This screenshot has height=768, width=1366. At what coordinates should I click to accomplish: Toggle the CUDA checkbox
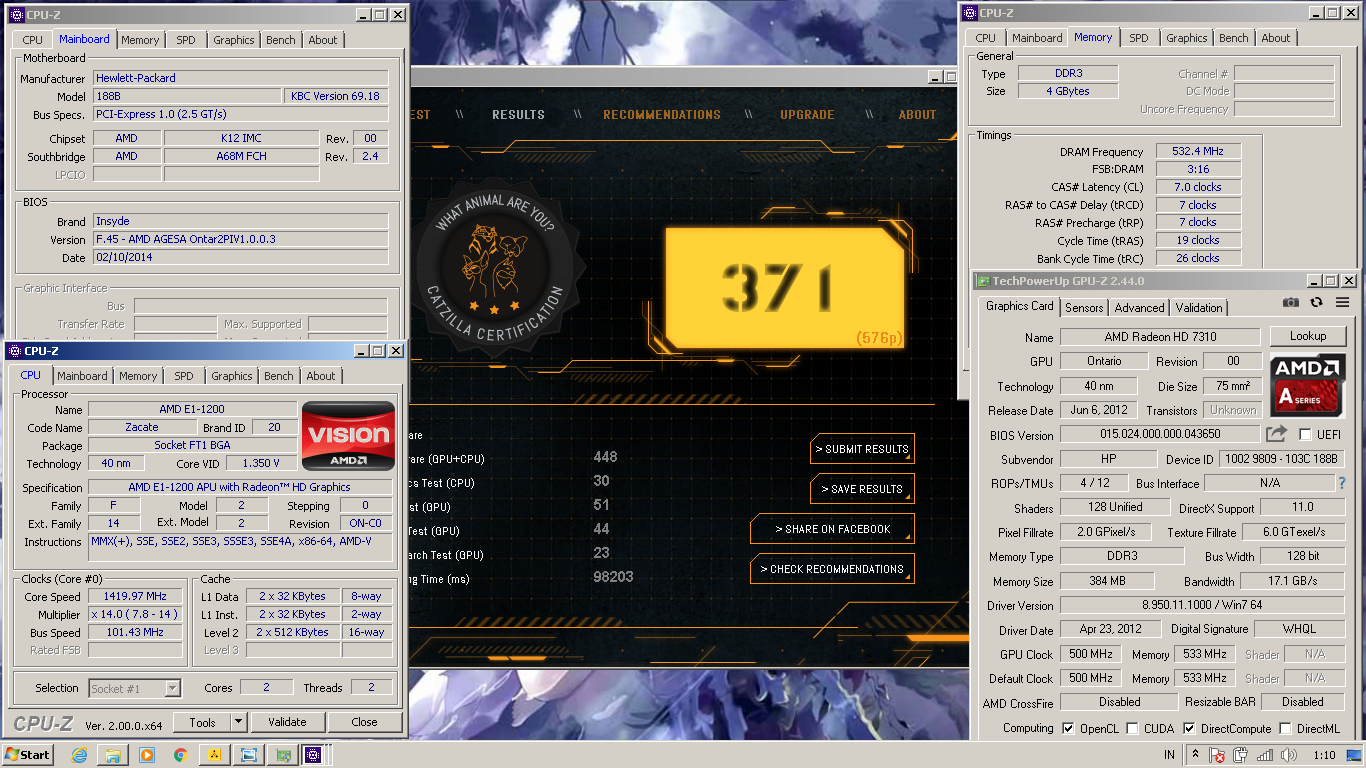1132,728
